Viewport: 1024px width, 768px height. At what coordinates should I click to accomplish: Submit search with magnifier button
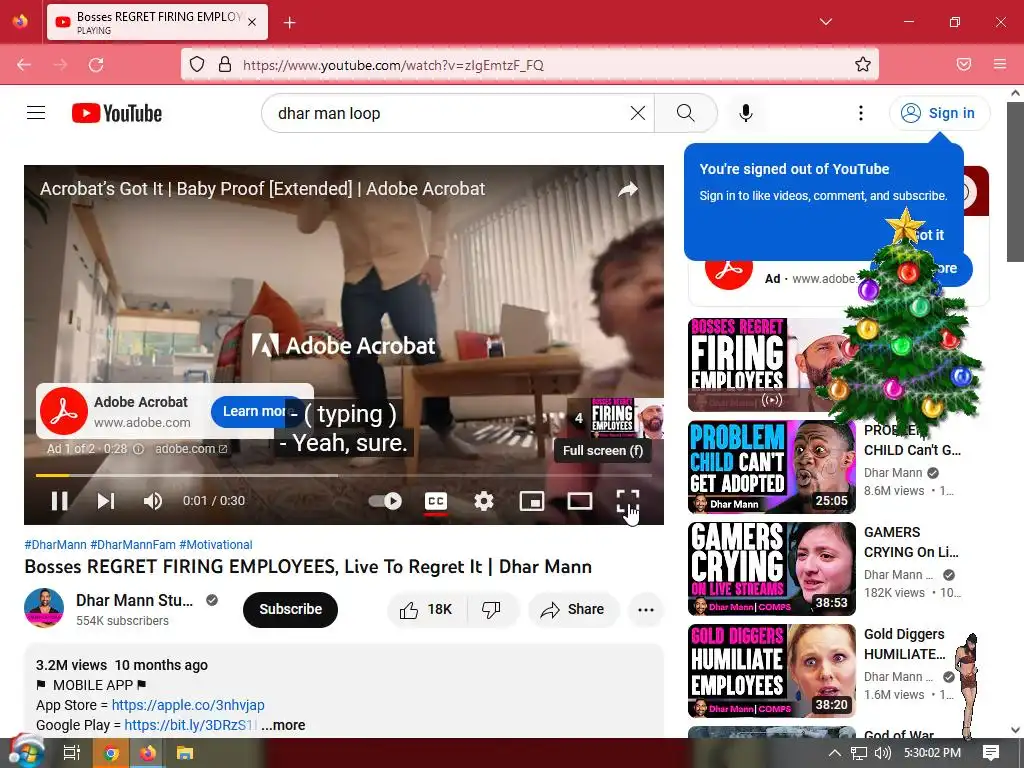(686, 113)
